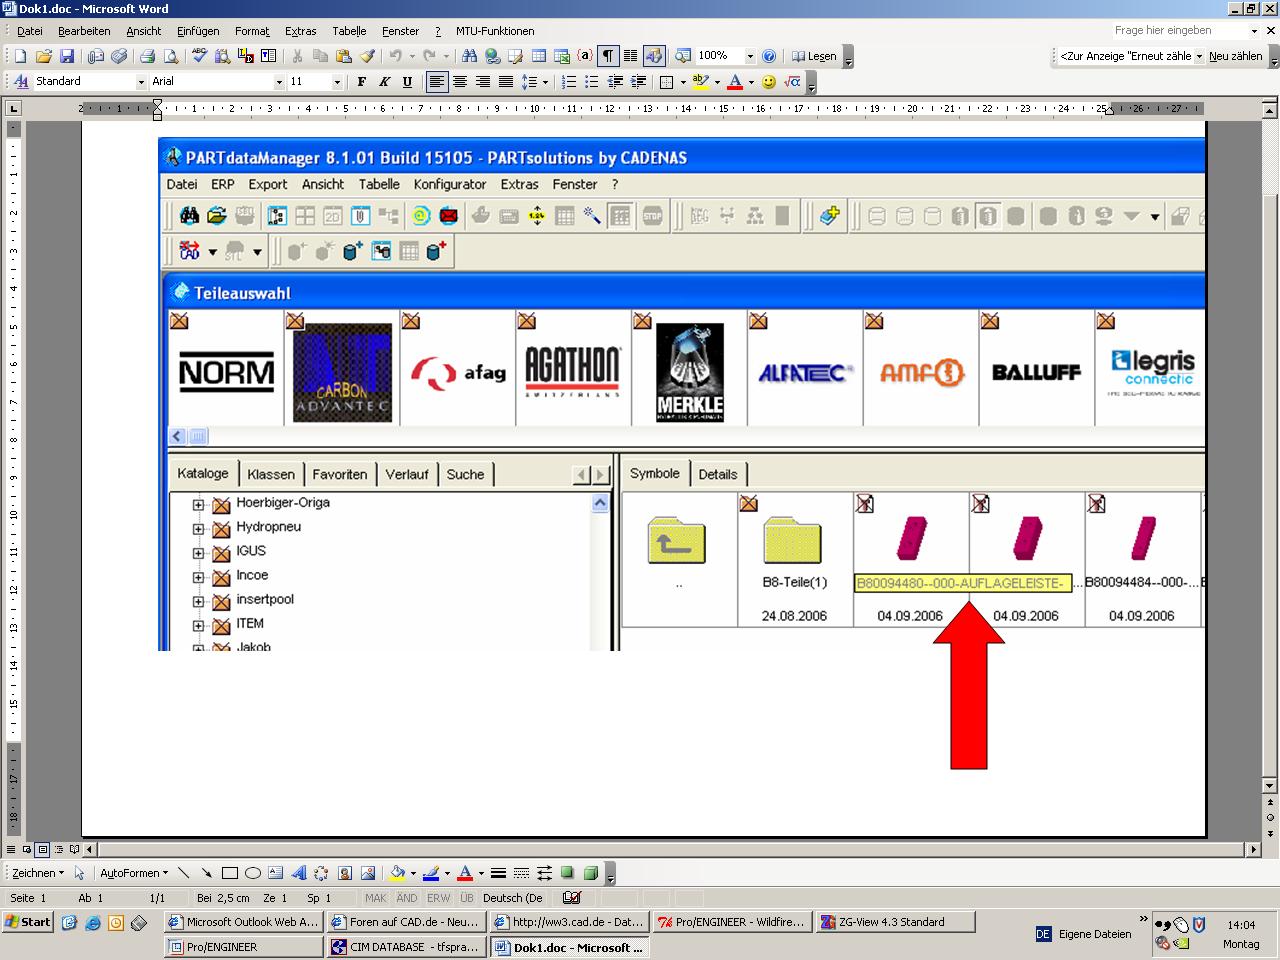
Task: Toggle justified paragraph alignment
Action: (506, 82)
